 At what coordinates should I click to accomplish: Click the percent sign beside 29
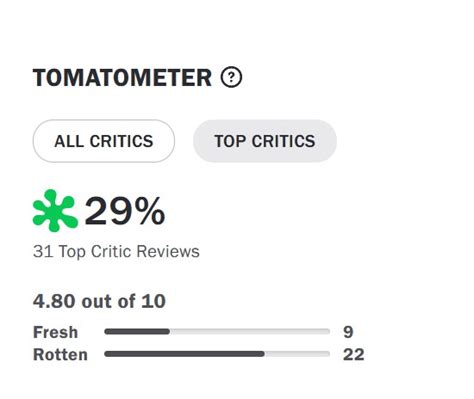coord(148,211)
